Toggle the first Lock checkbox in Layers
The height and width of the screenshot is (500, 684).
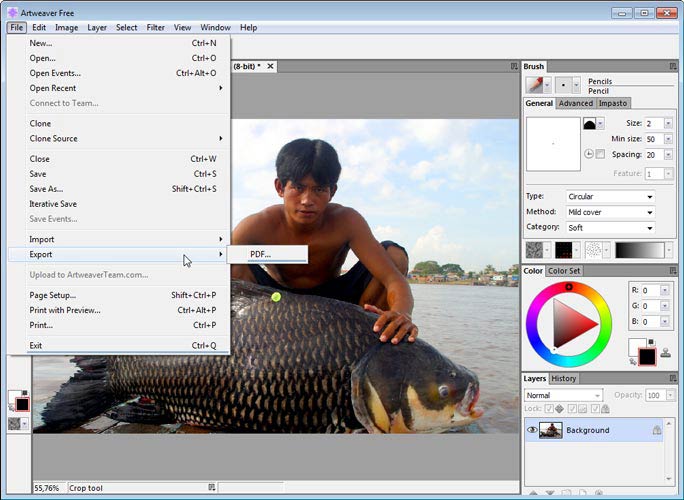click(x=548, y=410)
